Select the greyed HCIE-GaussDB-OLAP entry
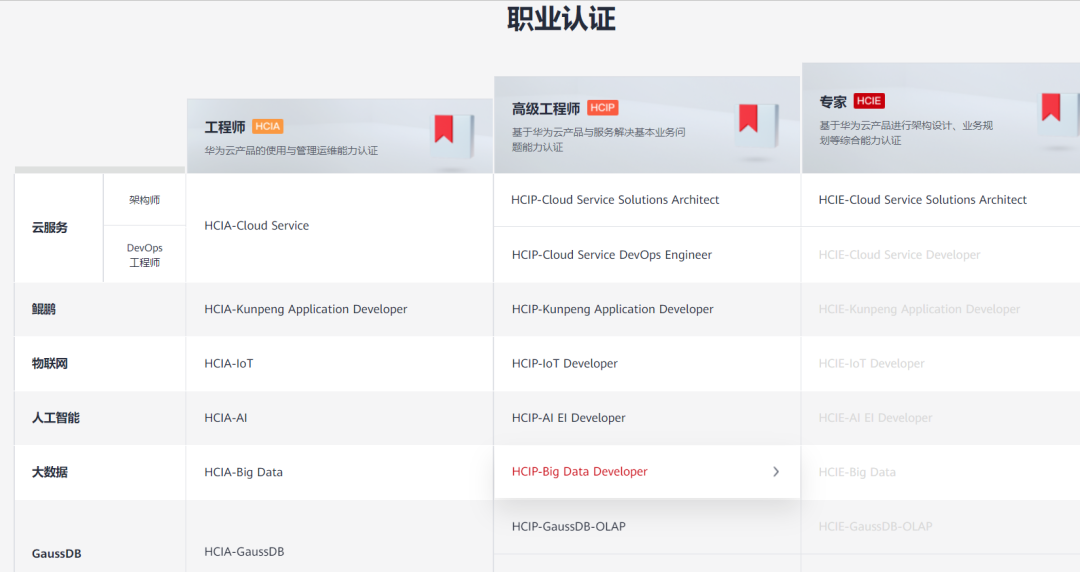Image resolution: width=1080 pixels, height=572 pixels. point(875,527)
